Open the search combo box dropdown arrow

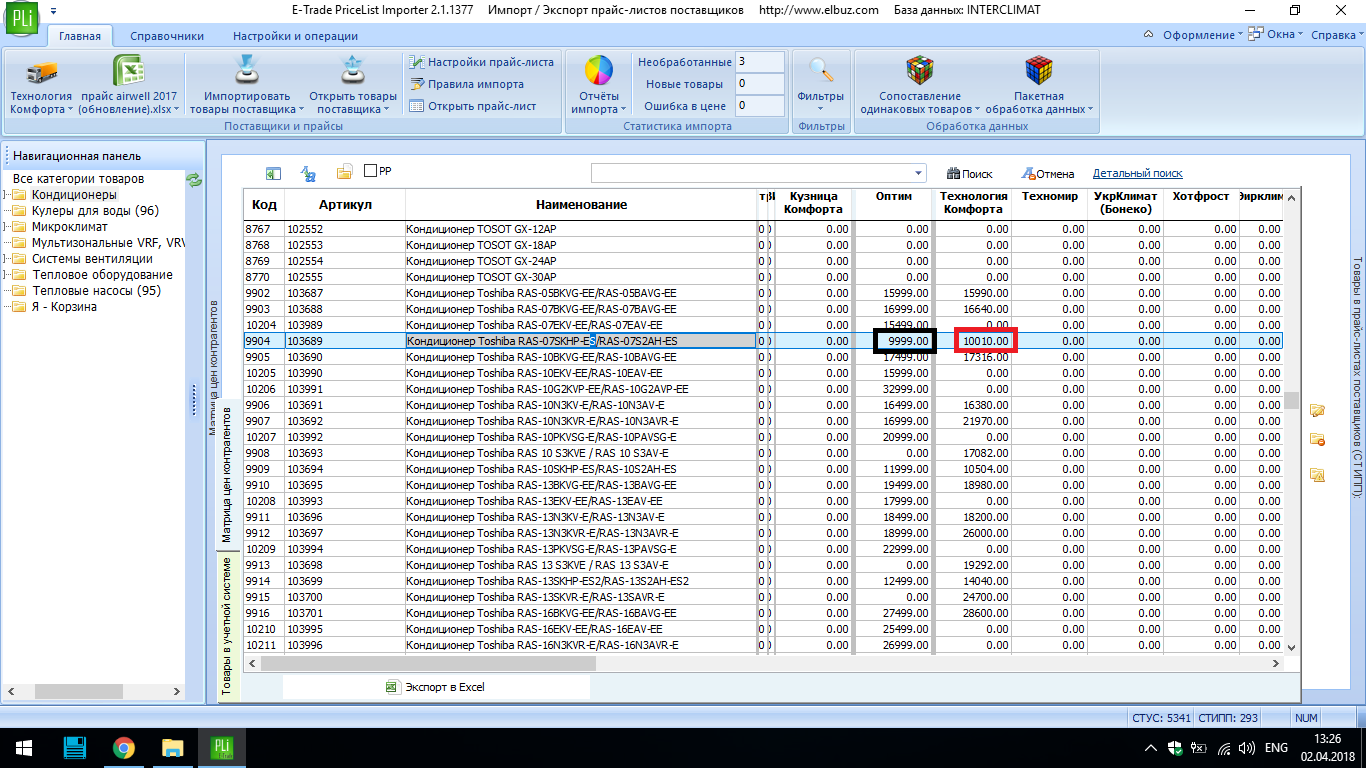pos(918,173)
